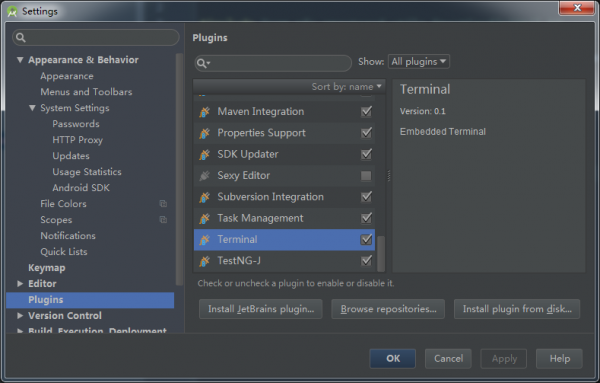
Task: Click the Maven Integration plugin icon
Action: click(x=205, y=112)
